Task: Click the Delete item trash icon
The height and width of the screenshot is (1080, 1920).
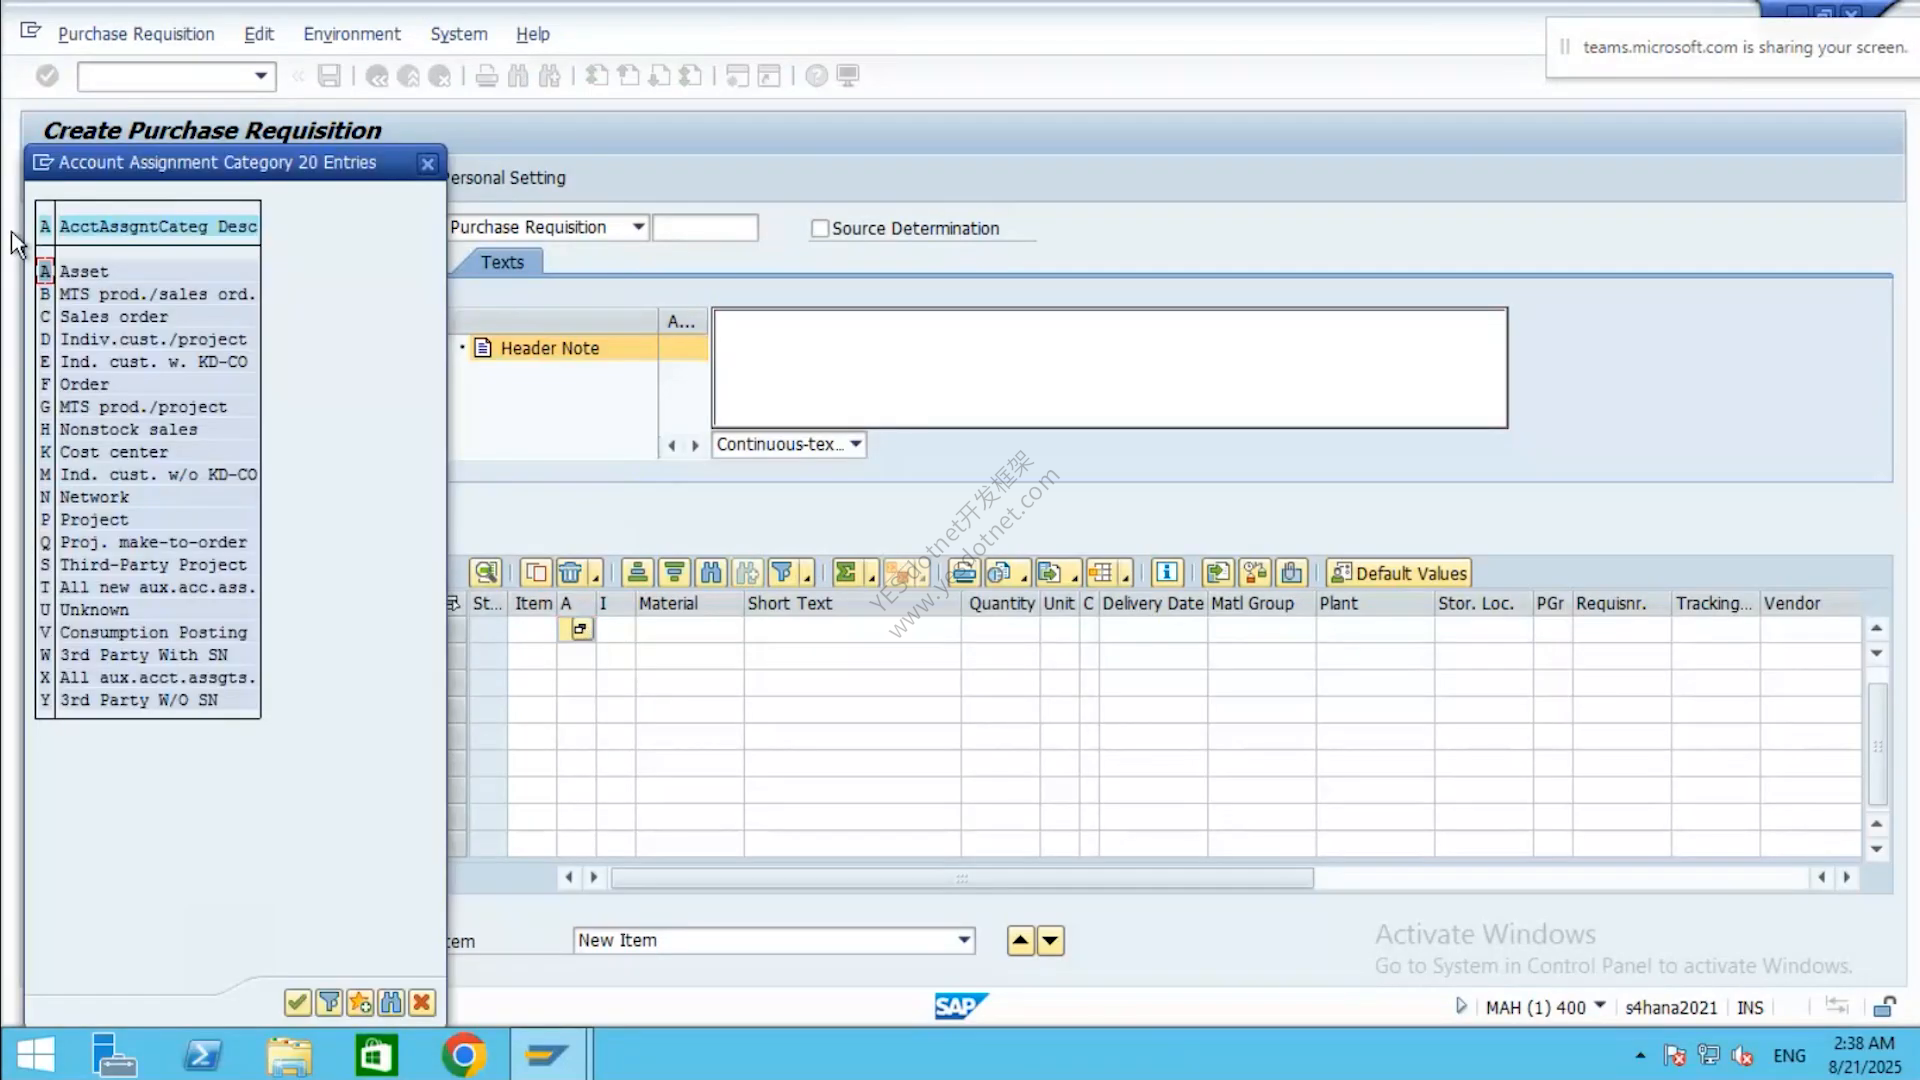Action: point(570,573)
